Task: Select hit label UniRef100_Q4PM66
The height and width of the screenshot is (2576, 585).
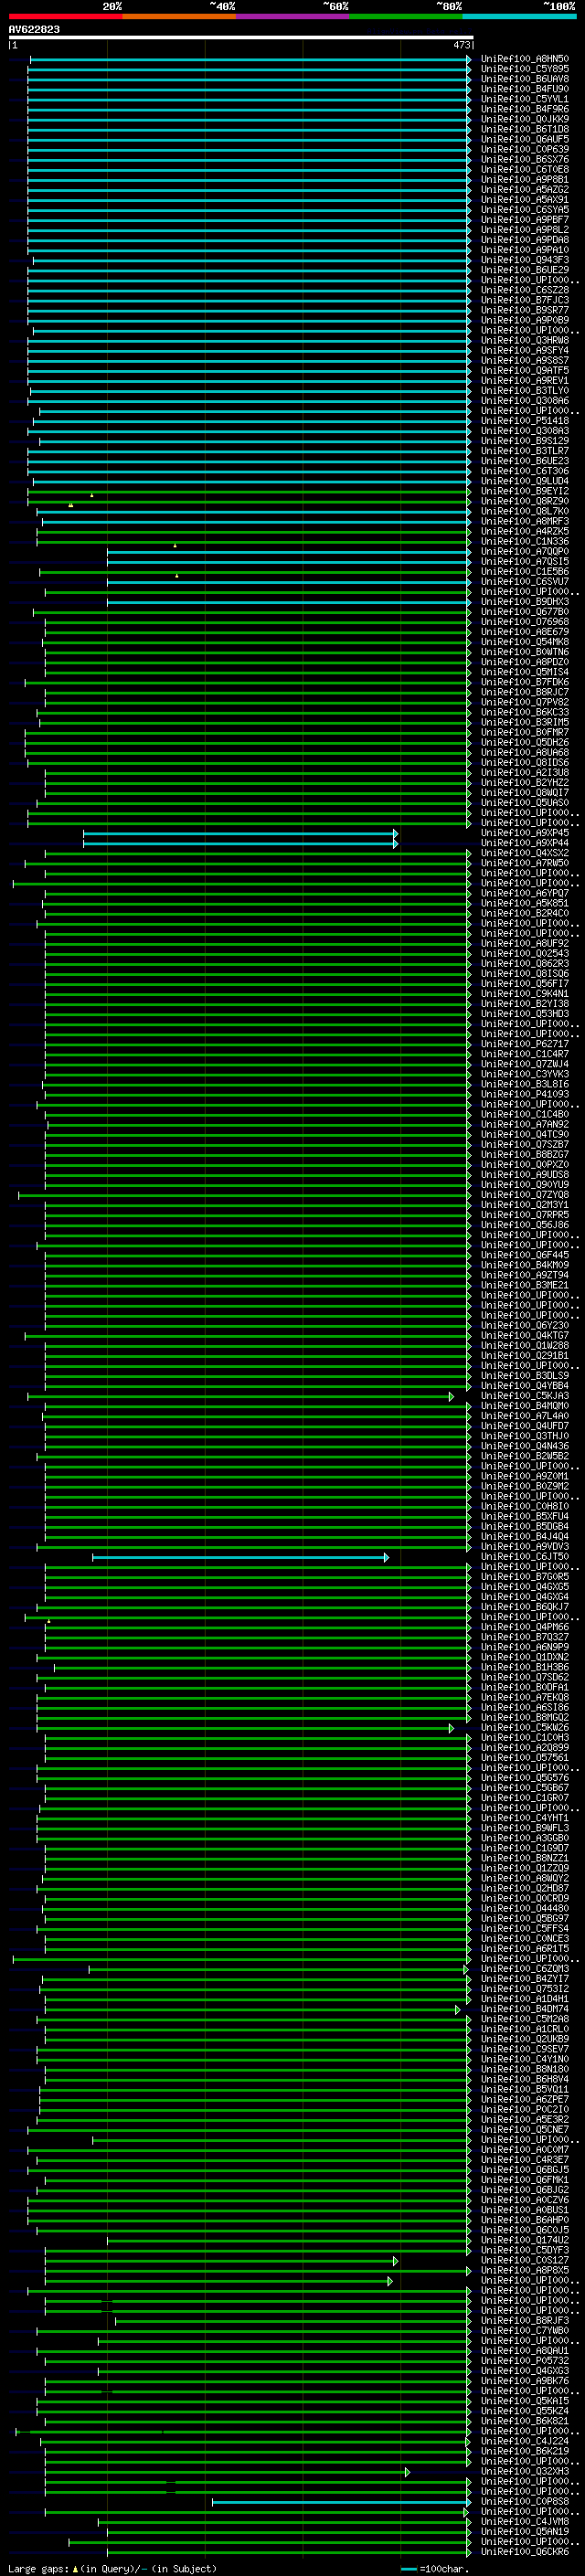Action: click(x=524, y=1627)
